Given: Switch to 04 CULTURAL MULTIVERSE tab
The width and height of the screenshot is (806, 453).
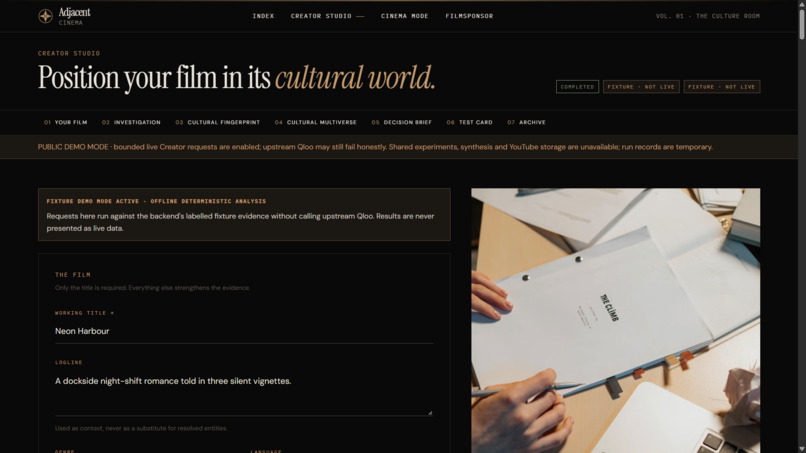Looking at the screenshot, I should coord(316,122).
